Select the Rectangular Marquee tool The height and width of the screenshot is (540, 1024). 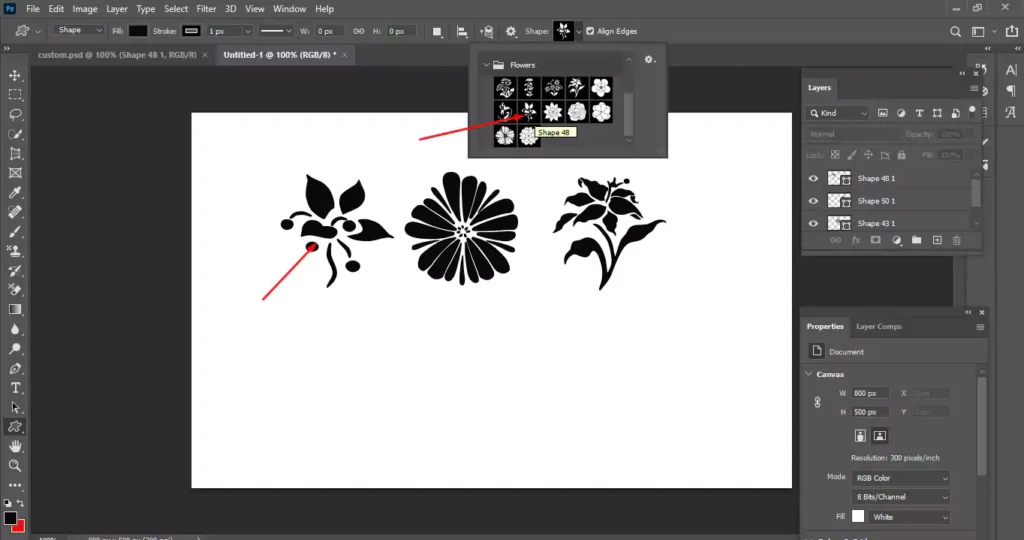pyautogui.click(x=15, y=95)
